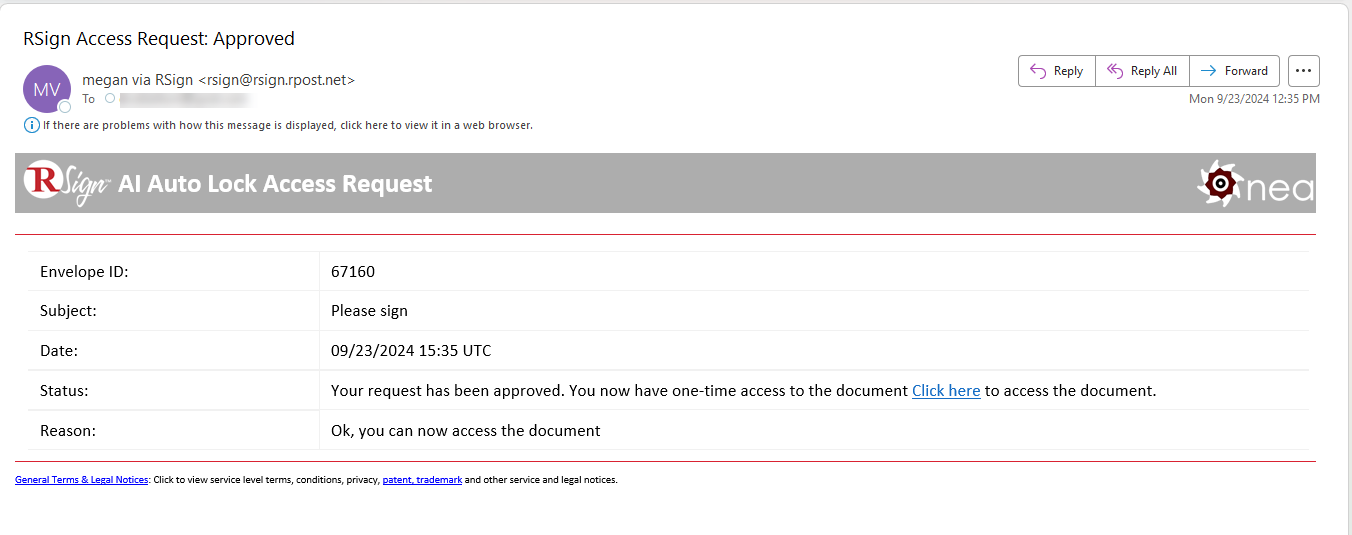Click the view in web browser notice
The height and width of the screenshot is (535, 1352).
tap(287, 125)
